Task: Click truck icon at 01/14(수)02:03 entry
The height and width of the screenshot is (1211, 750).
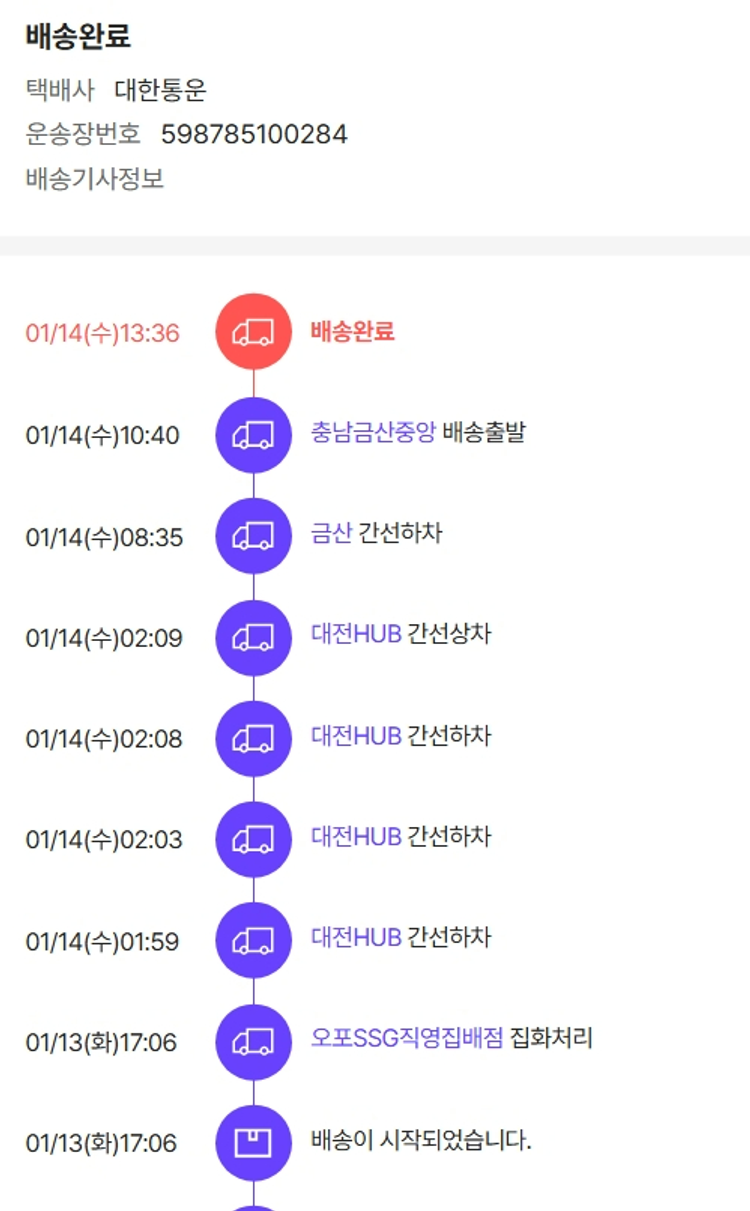Action: (x=253, y=839)
